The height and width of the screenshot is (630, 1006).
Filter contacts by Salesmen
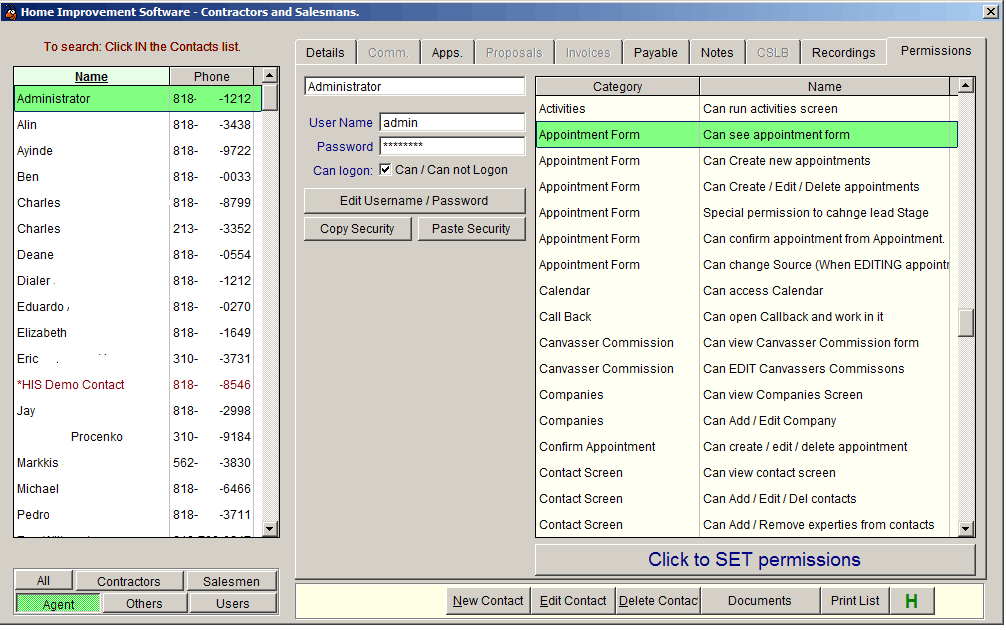pyautogui.click(x=232, y=581)
